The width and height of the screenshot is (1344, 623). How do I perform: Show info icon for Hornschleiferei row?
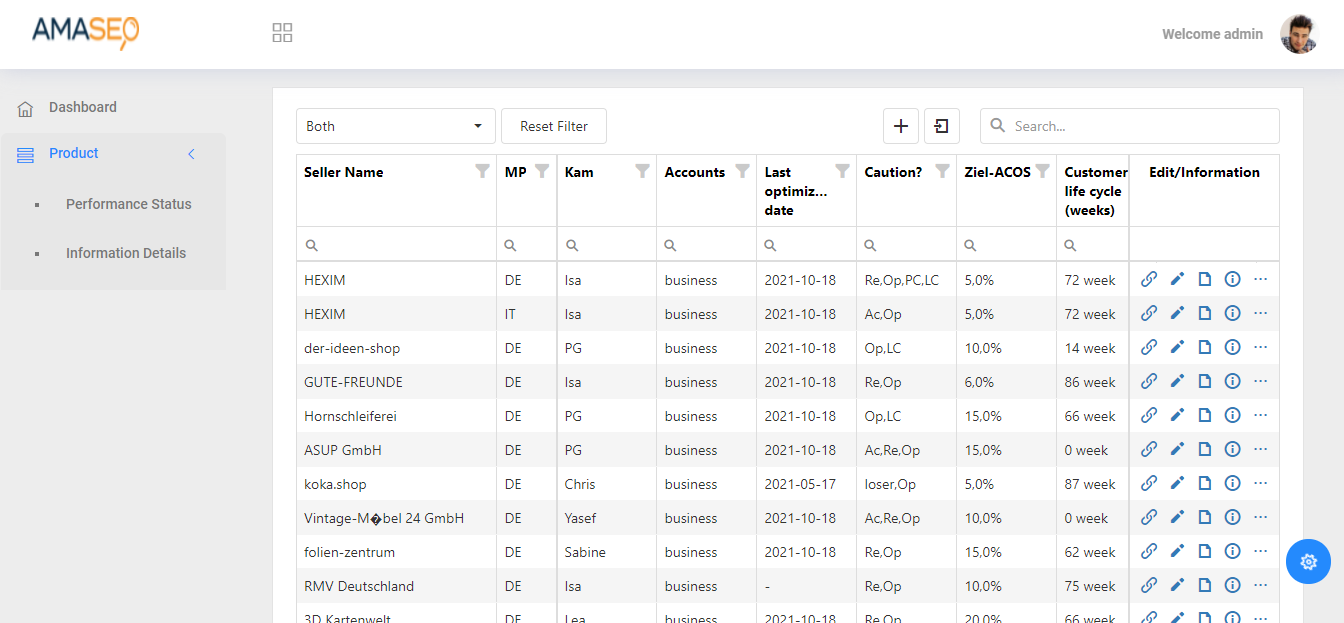pos(1232,416)
